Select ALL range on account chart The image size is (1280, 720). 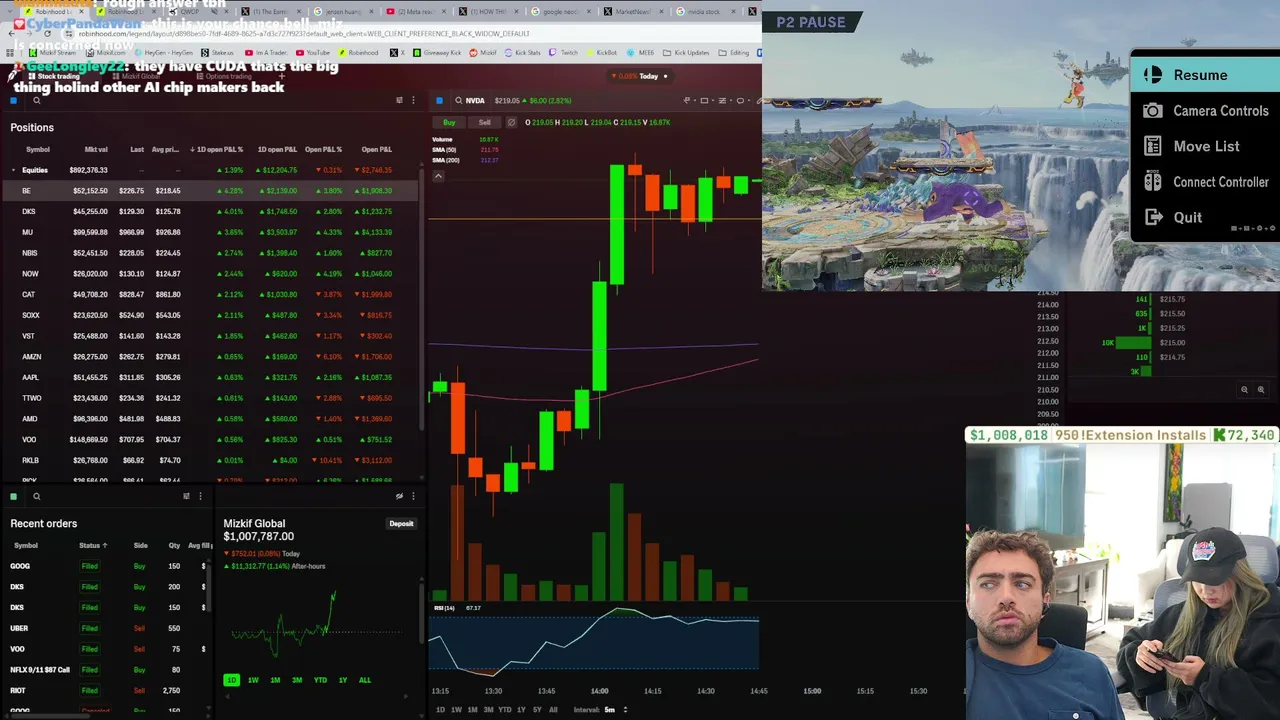(x=365, y=680)
